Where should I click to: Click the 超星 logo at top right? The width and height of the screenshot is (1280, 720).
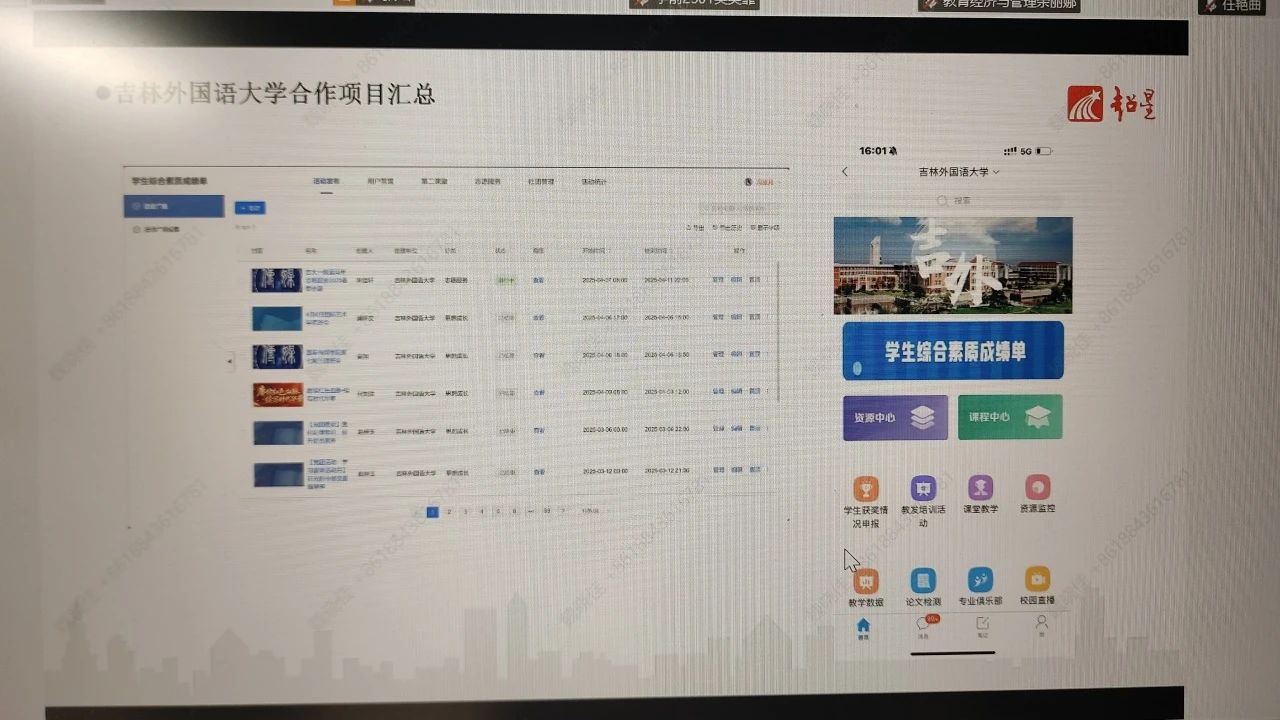(x=1111, y=104)
